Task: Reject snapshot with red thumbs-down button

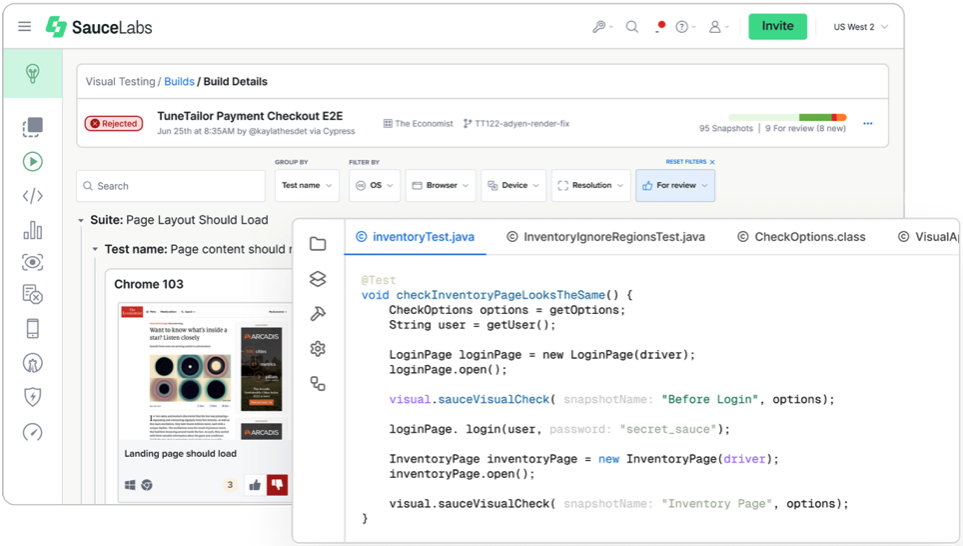Action: [x=278, y=485]
